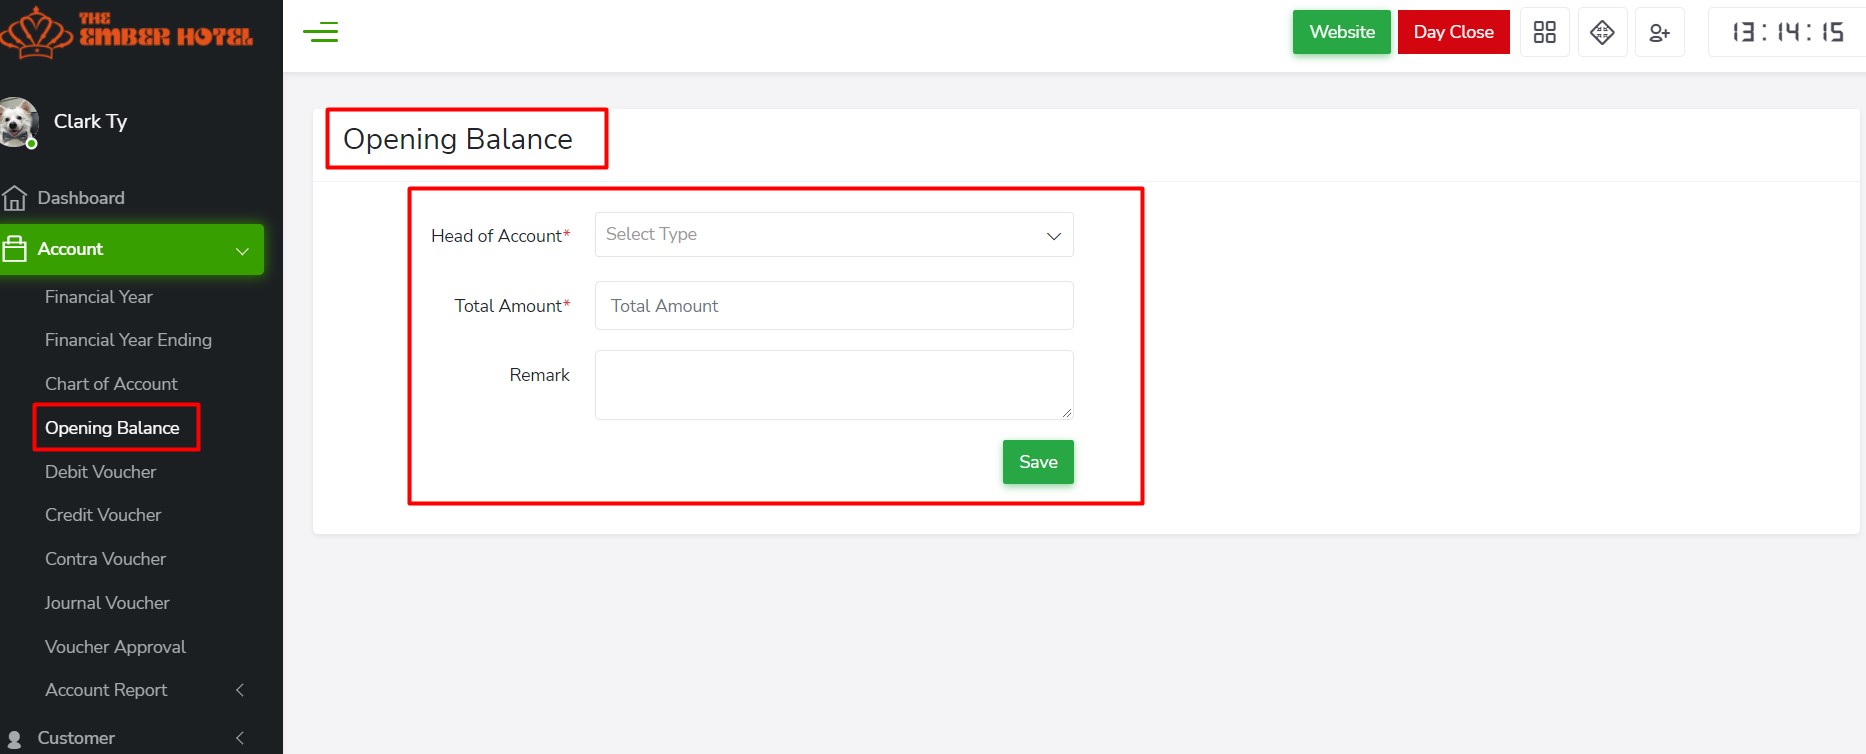
Task: Expand the Customer menu arrow
Action: click(240, 738)
